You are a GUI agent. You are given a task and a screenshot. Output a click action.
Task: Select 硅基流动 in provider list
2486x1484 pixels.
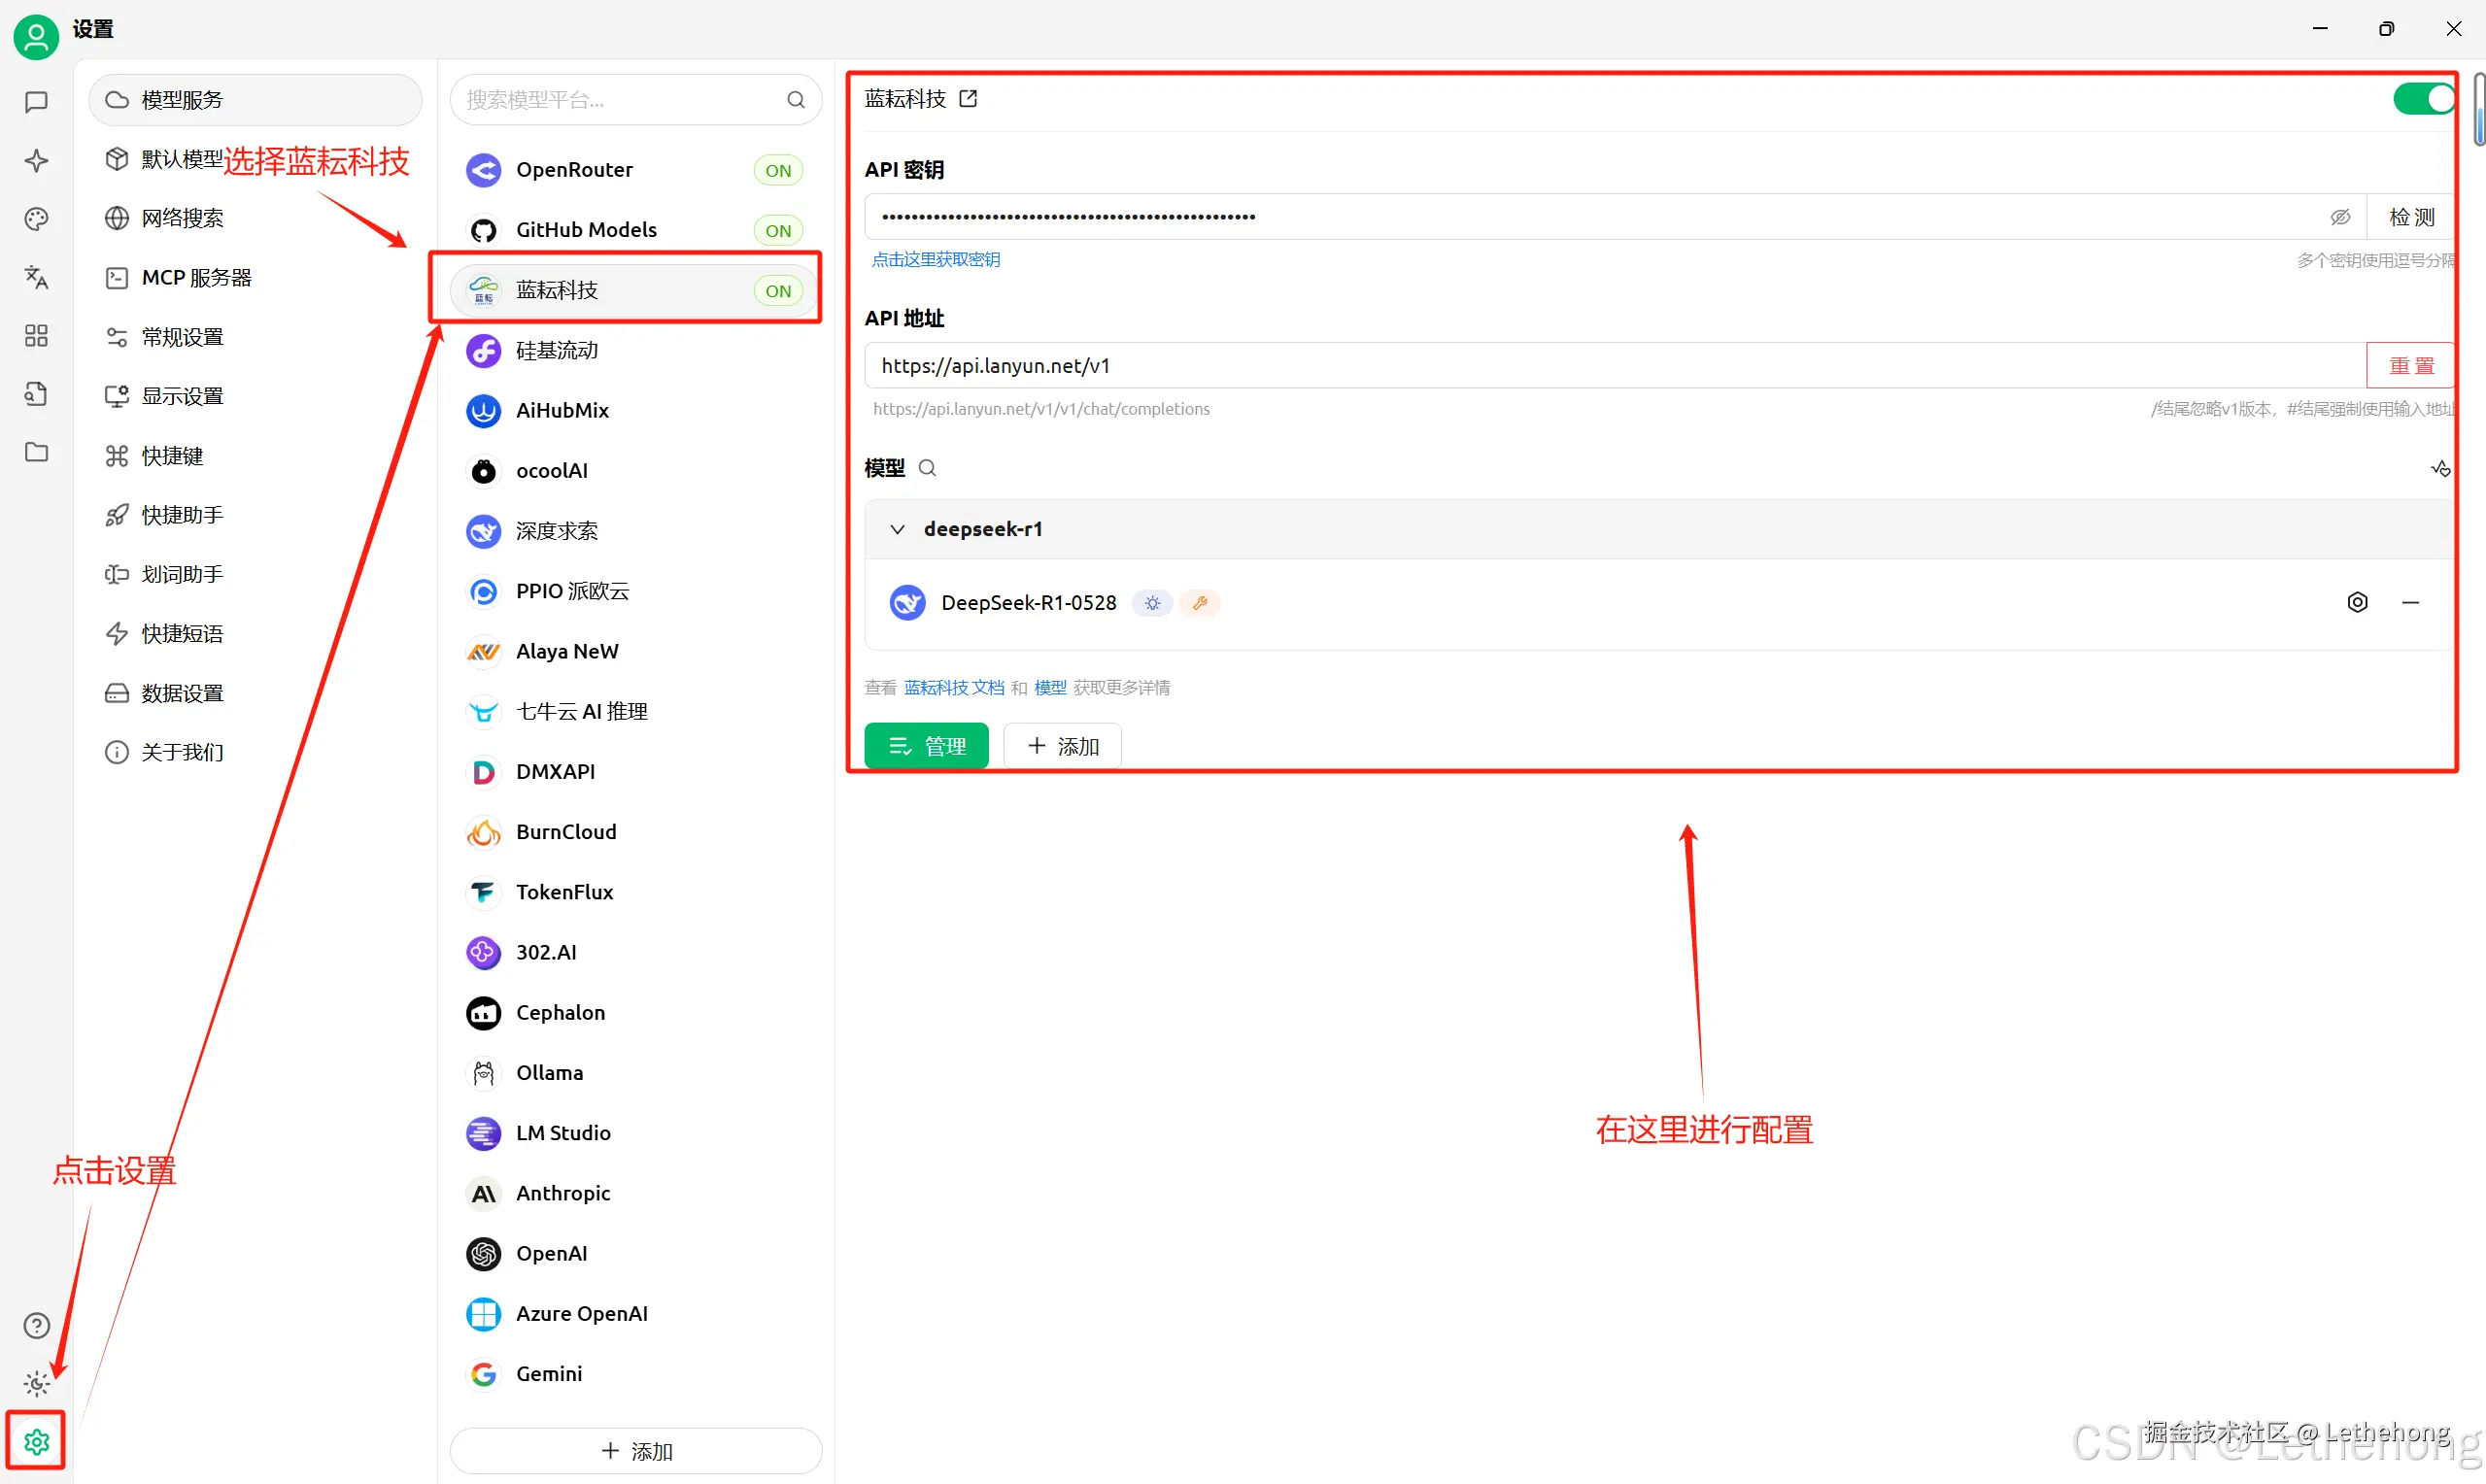pos(556,350)
